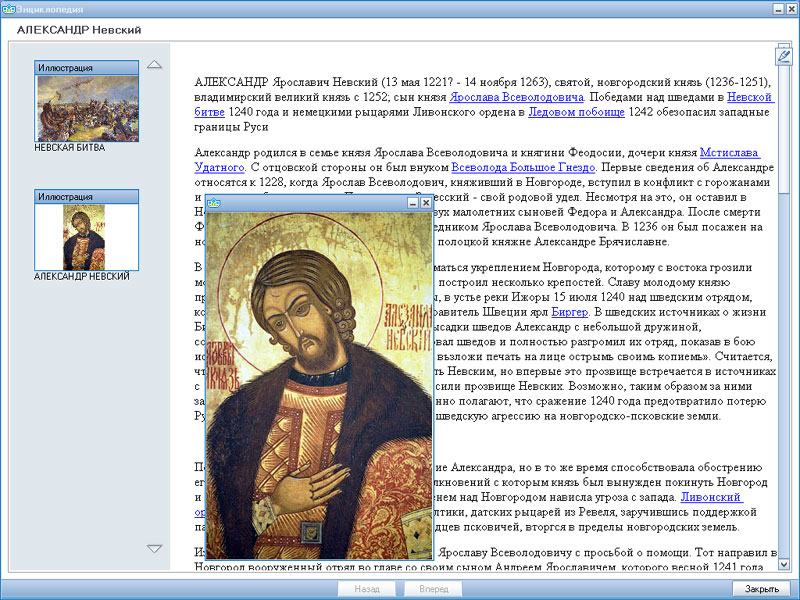Open the Невской битве article link

pos(751,97)
